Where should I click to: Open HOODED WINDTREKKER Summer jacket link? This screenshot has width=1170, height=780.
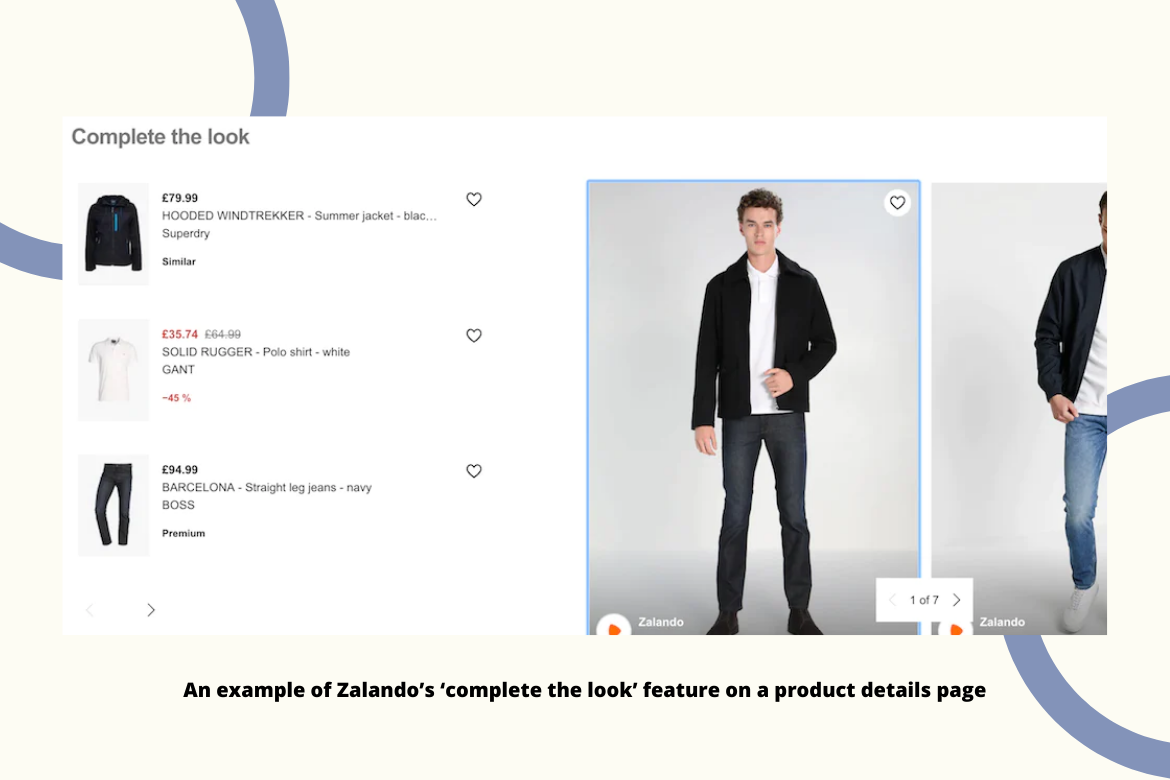pos(299,216)
